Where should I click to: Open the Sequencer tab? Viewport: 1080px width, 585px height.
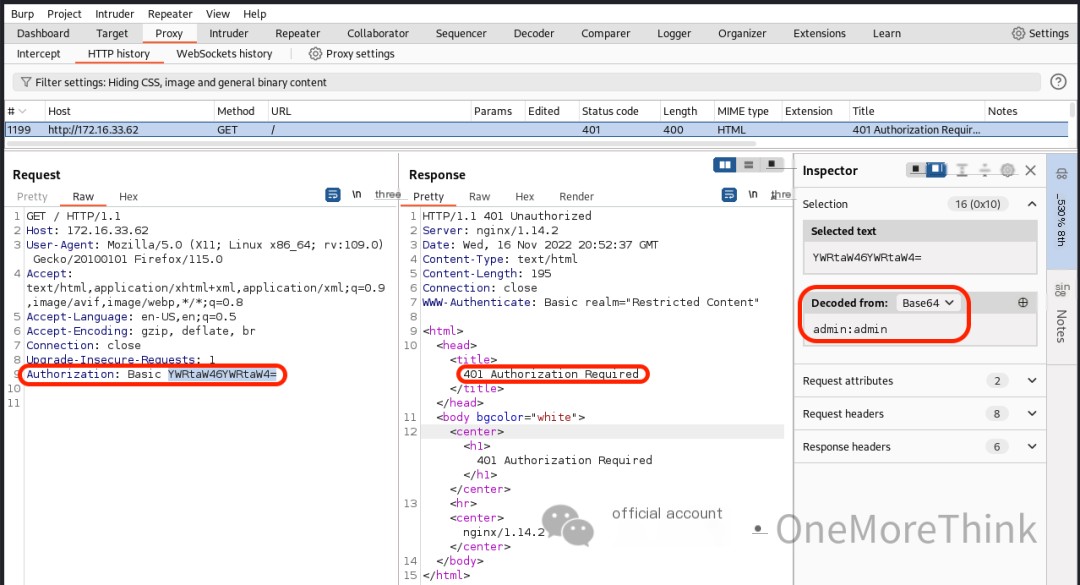461,33
